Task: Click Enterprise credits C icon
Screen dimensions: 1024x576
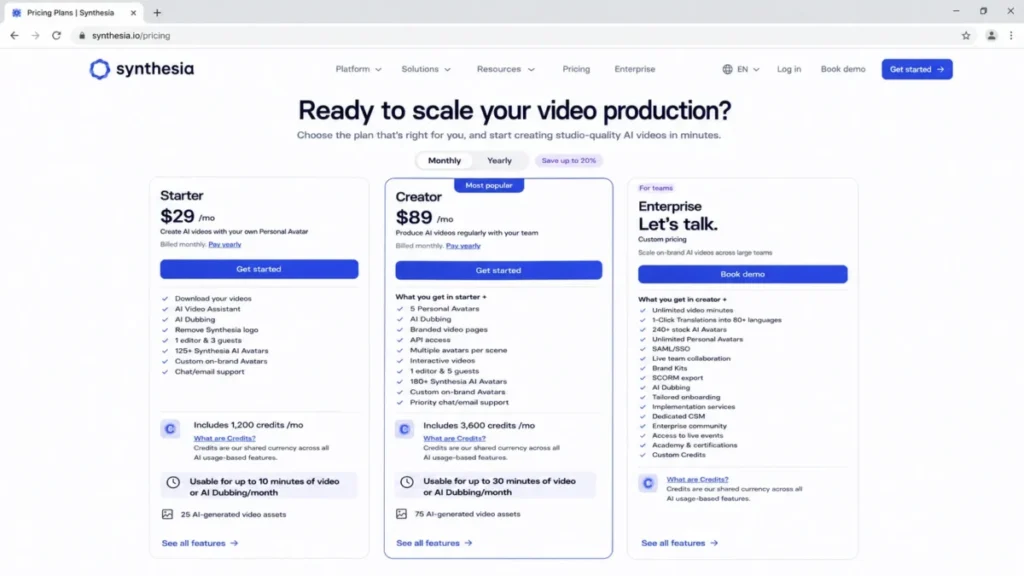Action: 648,483
